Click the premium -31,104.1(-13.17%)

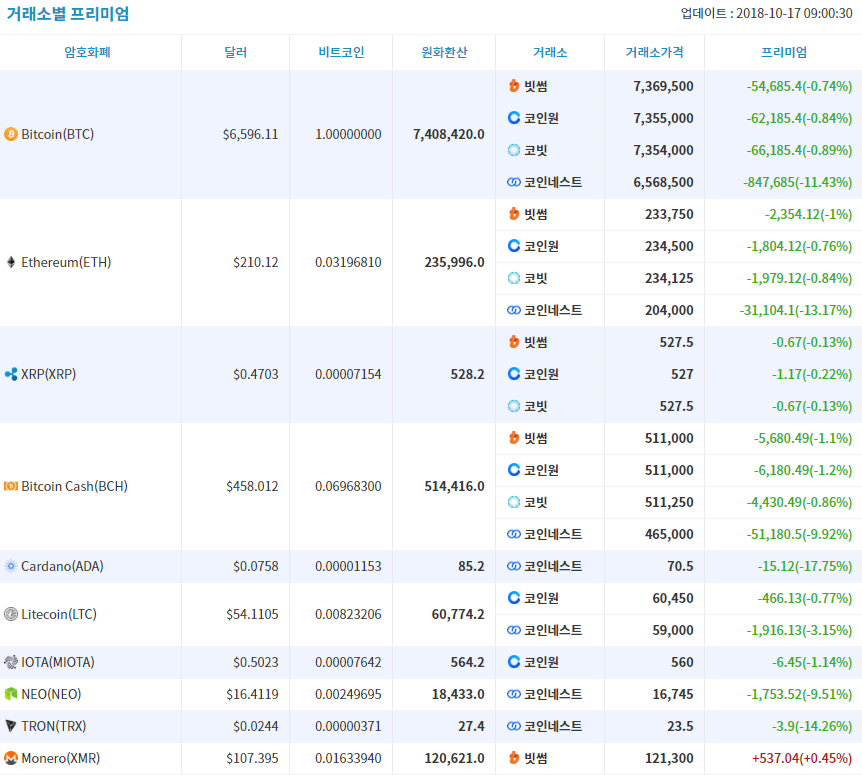click(796, 310)
